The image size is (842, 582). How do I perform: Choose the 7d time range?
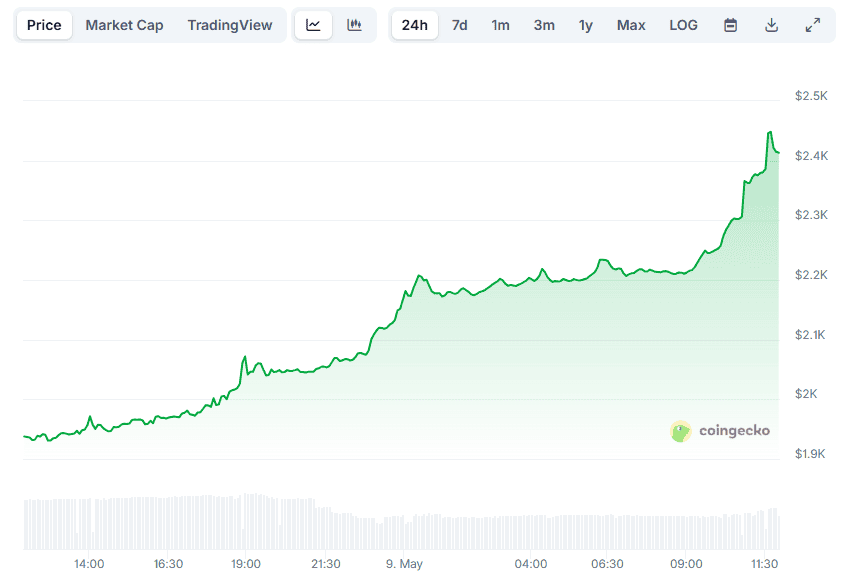(x=460, y=25)
